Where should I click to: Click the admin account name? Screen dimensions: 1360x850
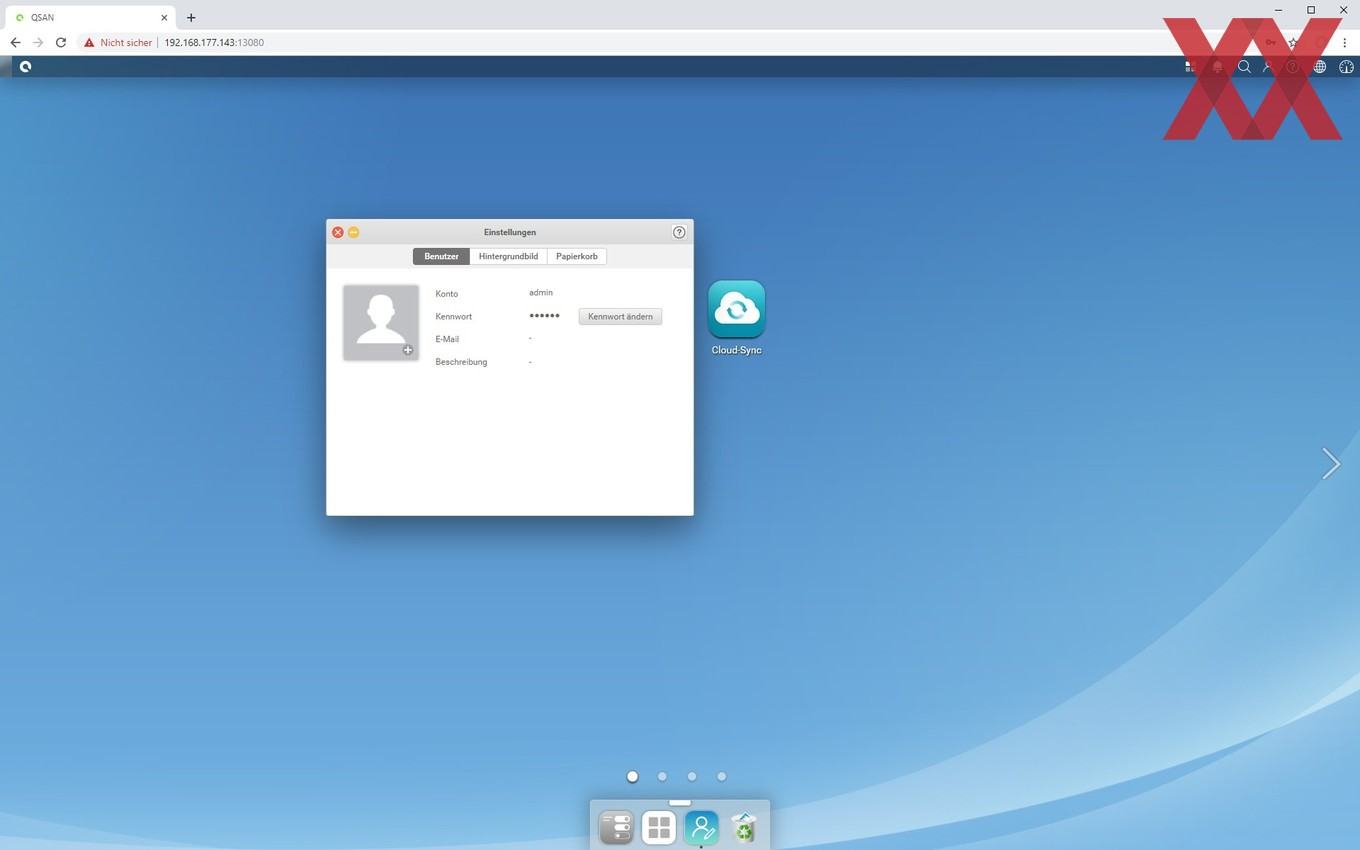coord(541,292)
